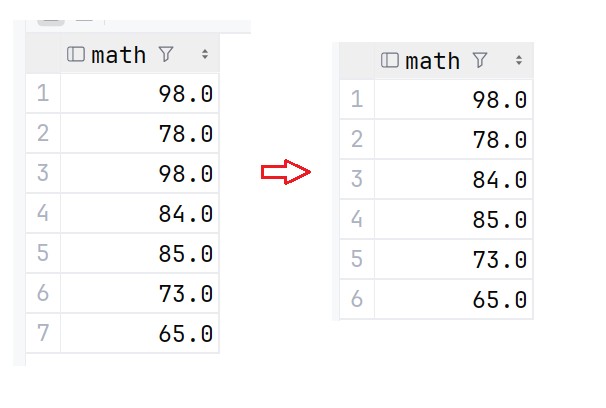Select row number 5 in the left table
The height and width of the screenshot is (408, 606).
tap(42, 253)
